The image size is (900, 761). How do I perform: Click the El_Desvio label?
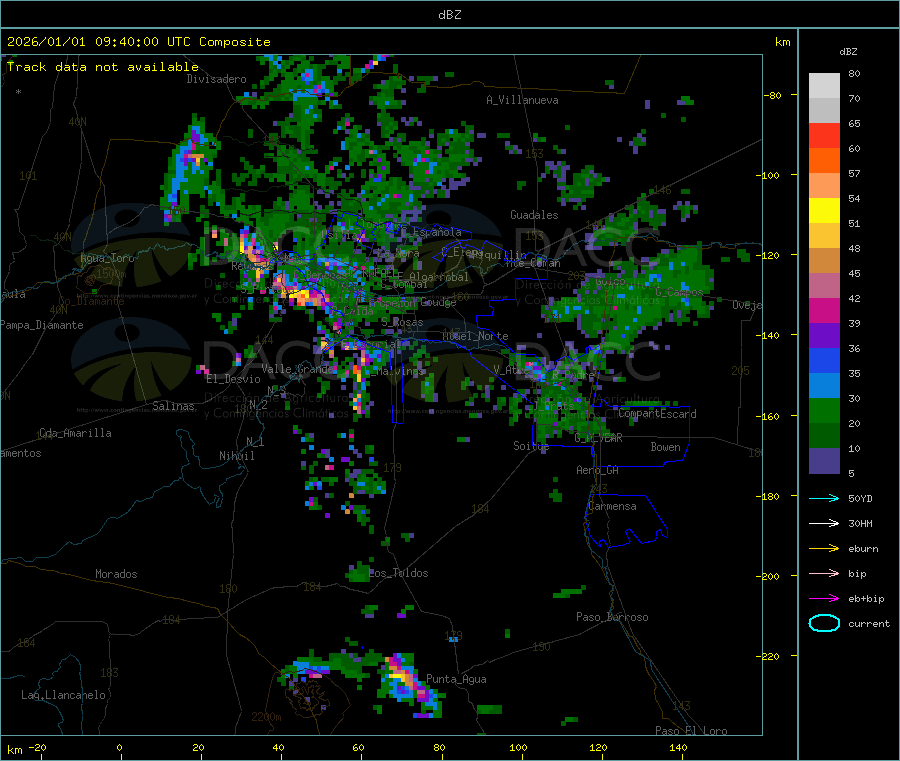pos(234,379)
